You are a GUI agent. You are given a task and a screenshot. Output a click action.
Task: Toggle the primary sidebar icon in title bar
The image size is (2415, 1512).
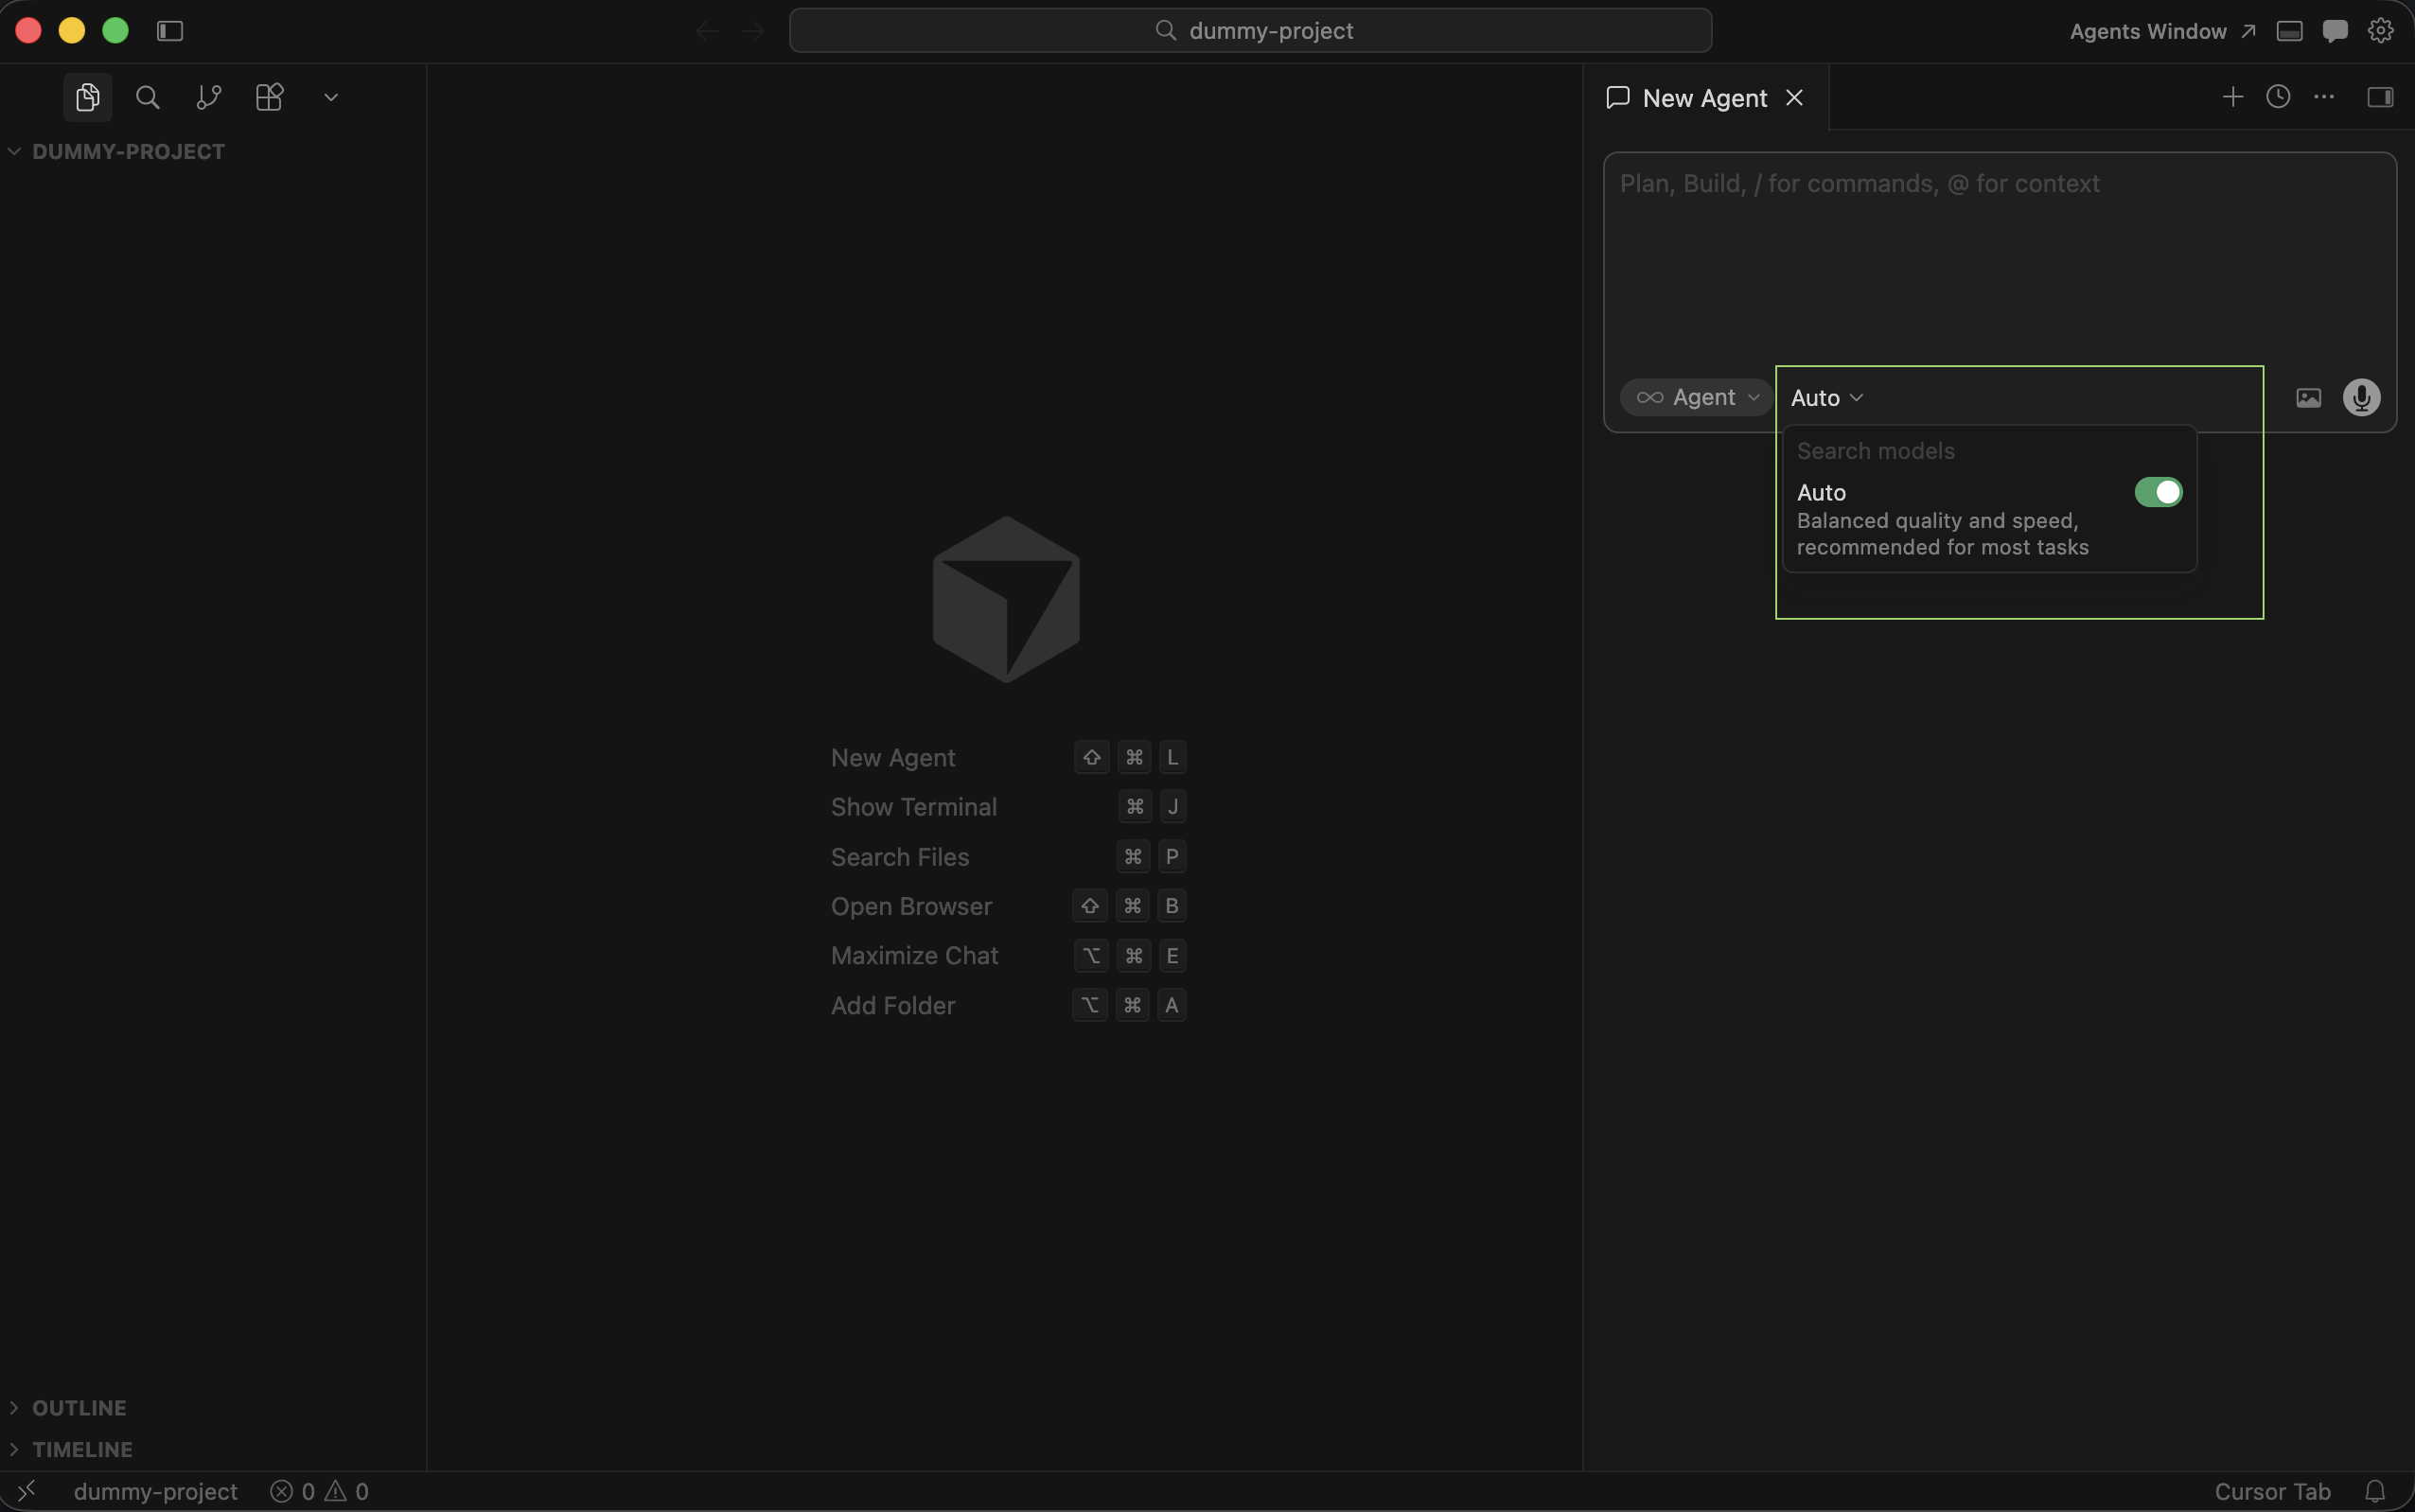170,31
